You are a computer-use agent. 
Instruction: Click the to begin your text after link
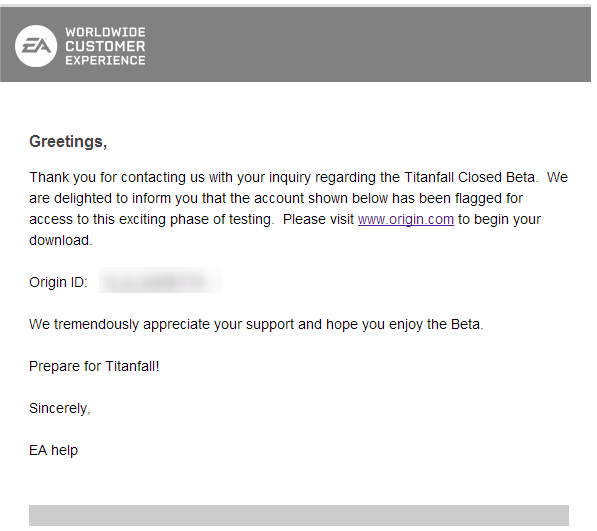(x=499, y=219)
